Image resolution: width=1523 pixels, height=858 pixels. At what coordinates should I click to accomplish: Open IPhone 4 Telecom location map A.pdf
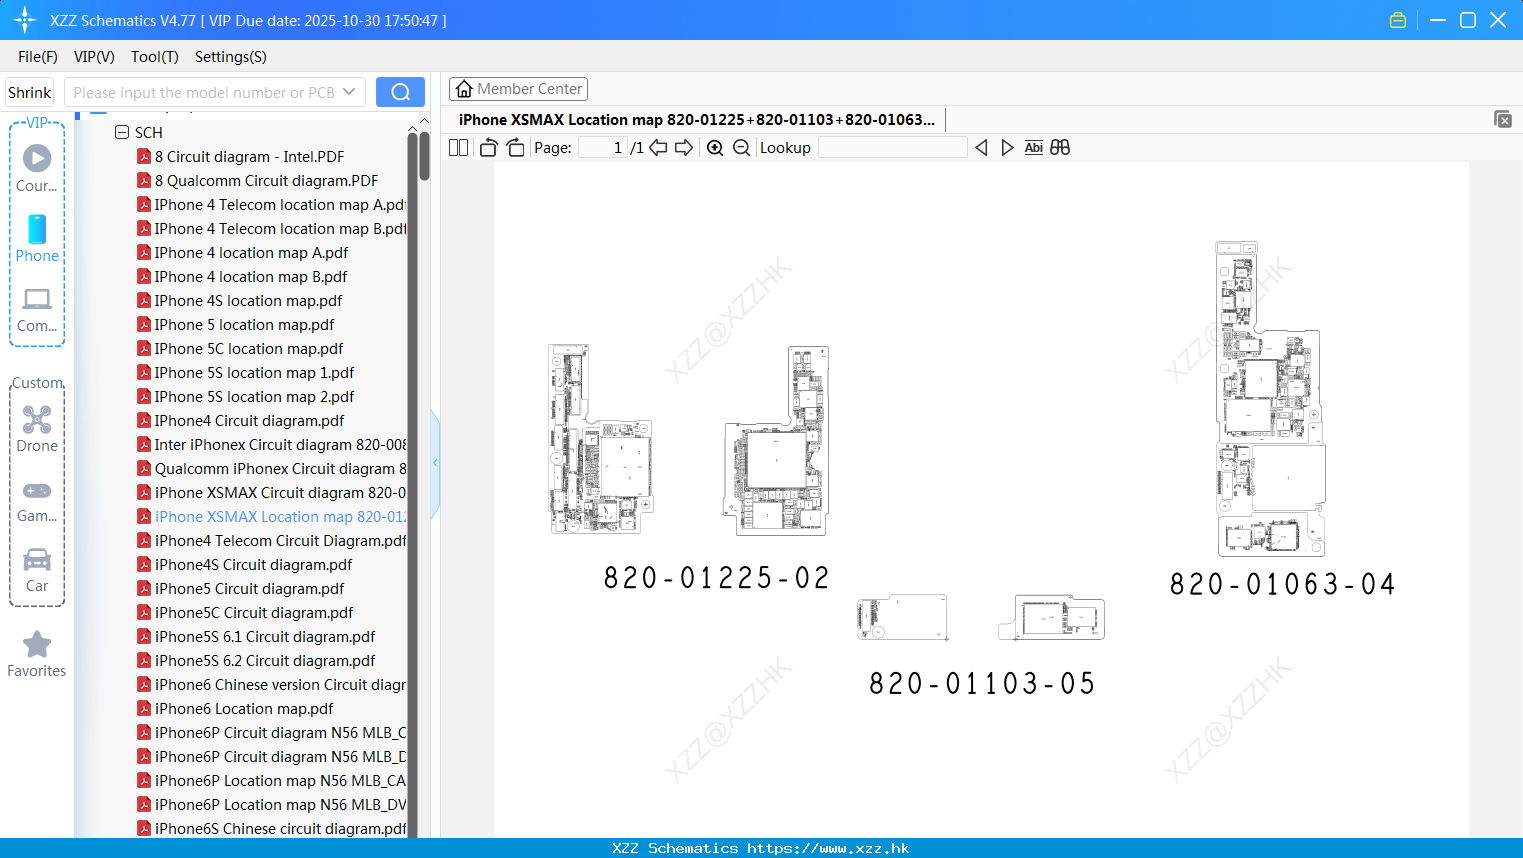[271, 205]
